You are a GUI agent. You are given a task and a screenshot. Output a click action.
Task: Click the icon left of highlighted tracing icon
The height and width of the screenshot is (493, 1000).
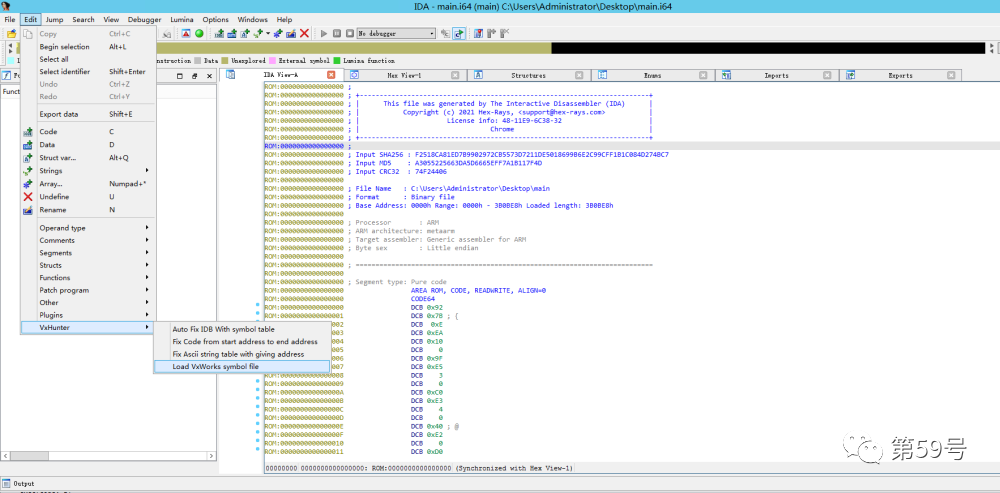(x=445, y=34)
